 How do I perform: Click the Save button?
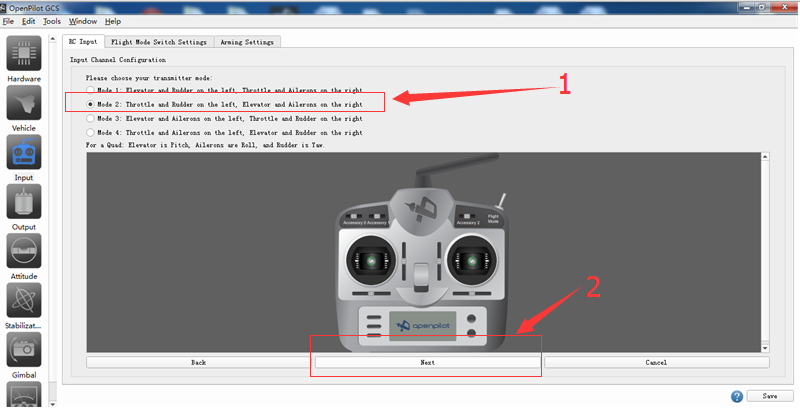click(x=770, y=396)
